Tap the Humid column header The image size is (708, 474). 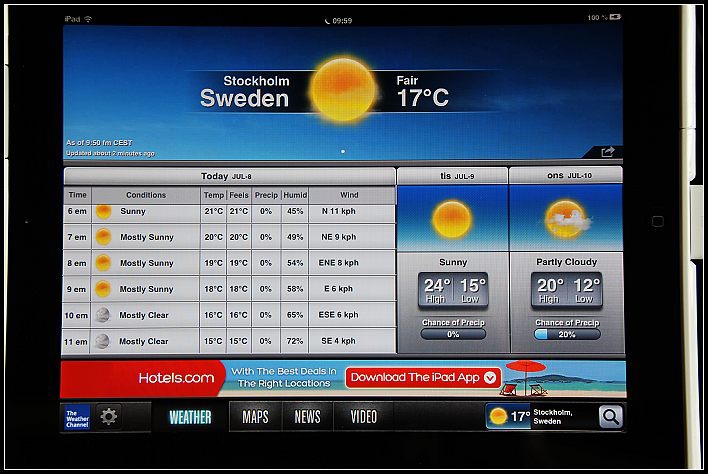tap(295, 195)
